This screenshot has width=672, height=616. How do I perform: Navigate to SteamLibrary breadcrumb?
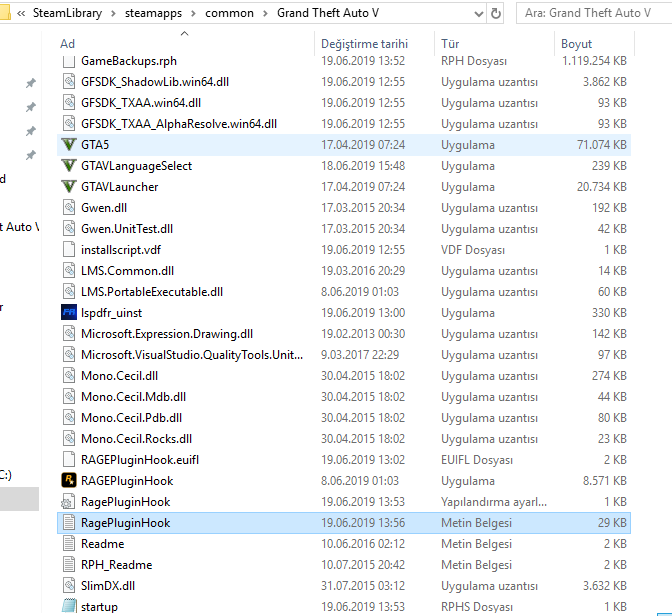[68, 13]
